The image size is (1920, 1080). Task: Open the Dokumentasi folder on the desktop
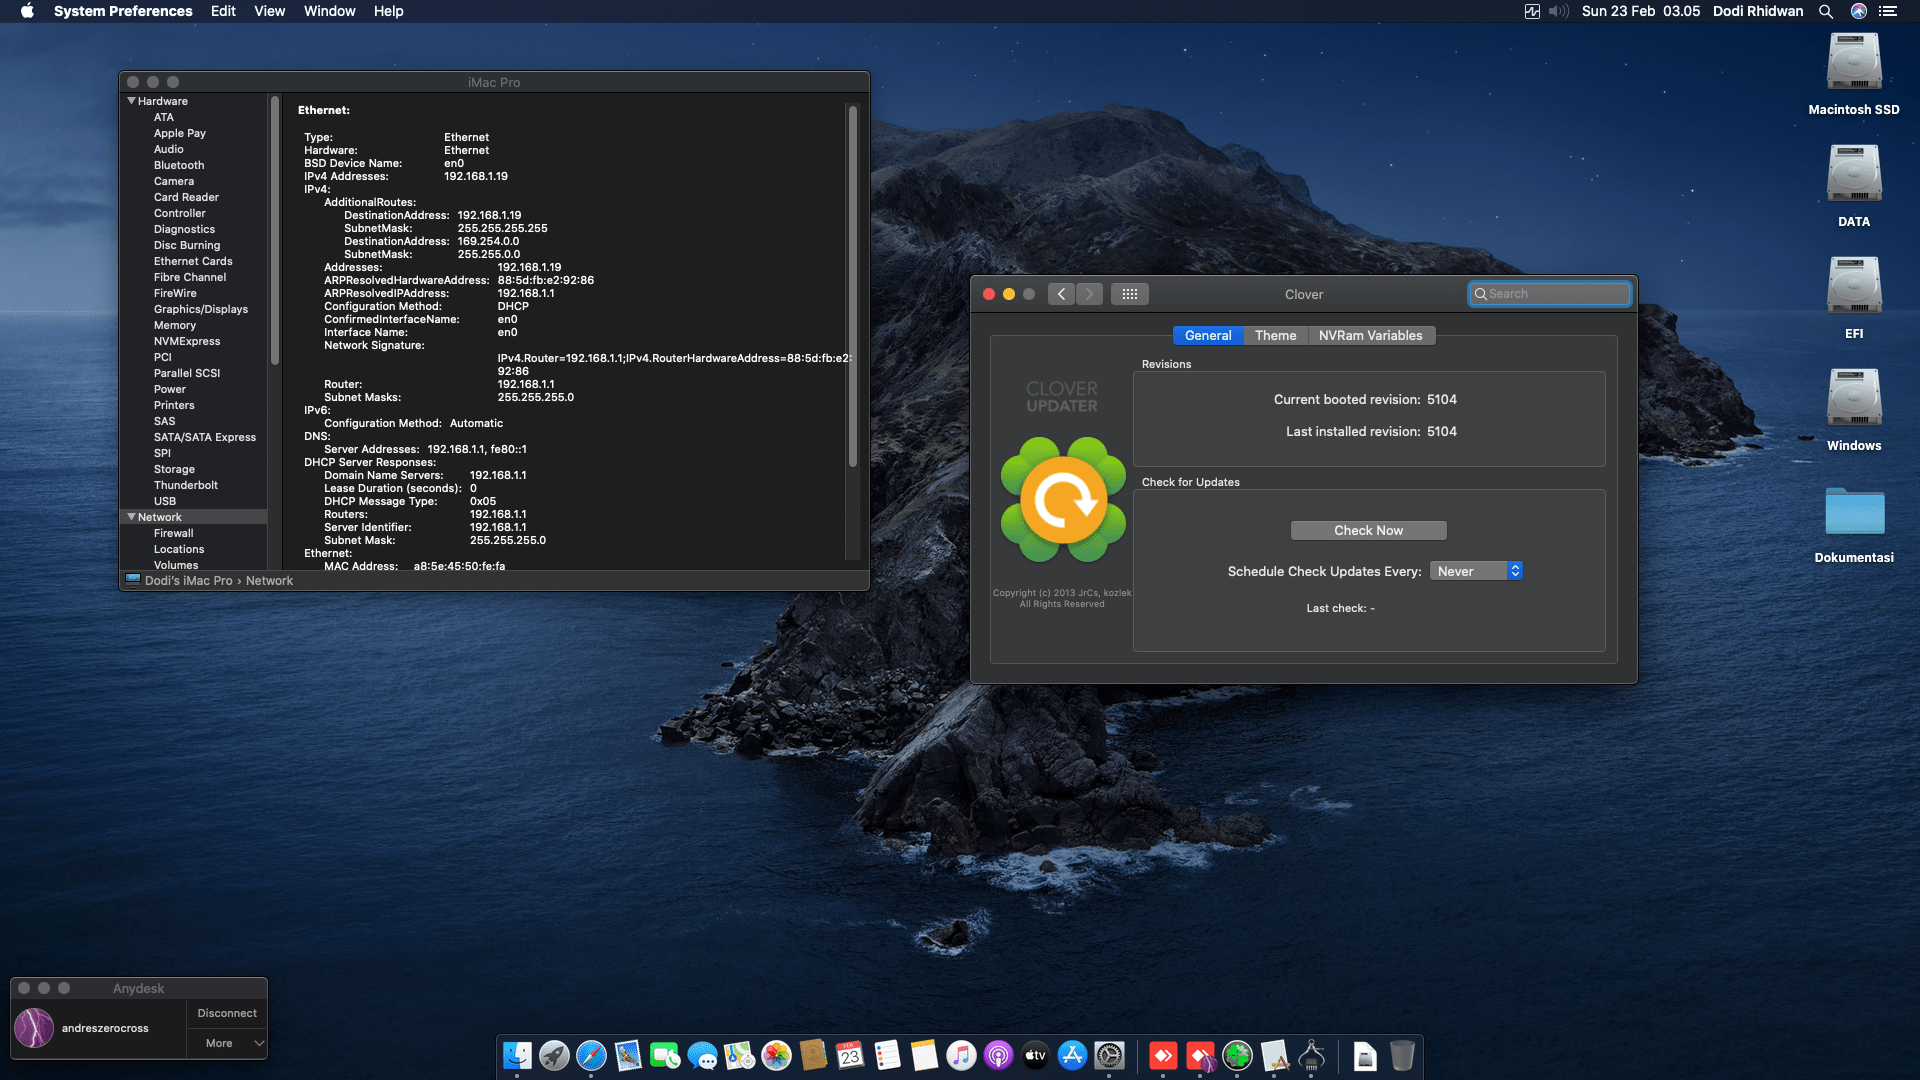1854,511
